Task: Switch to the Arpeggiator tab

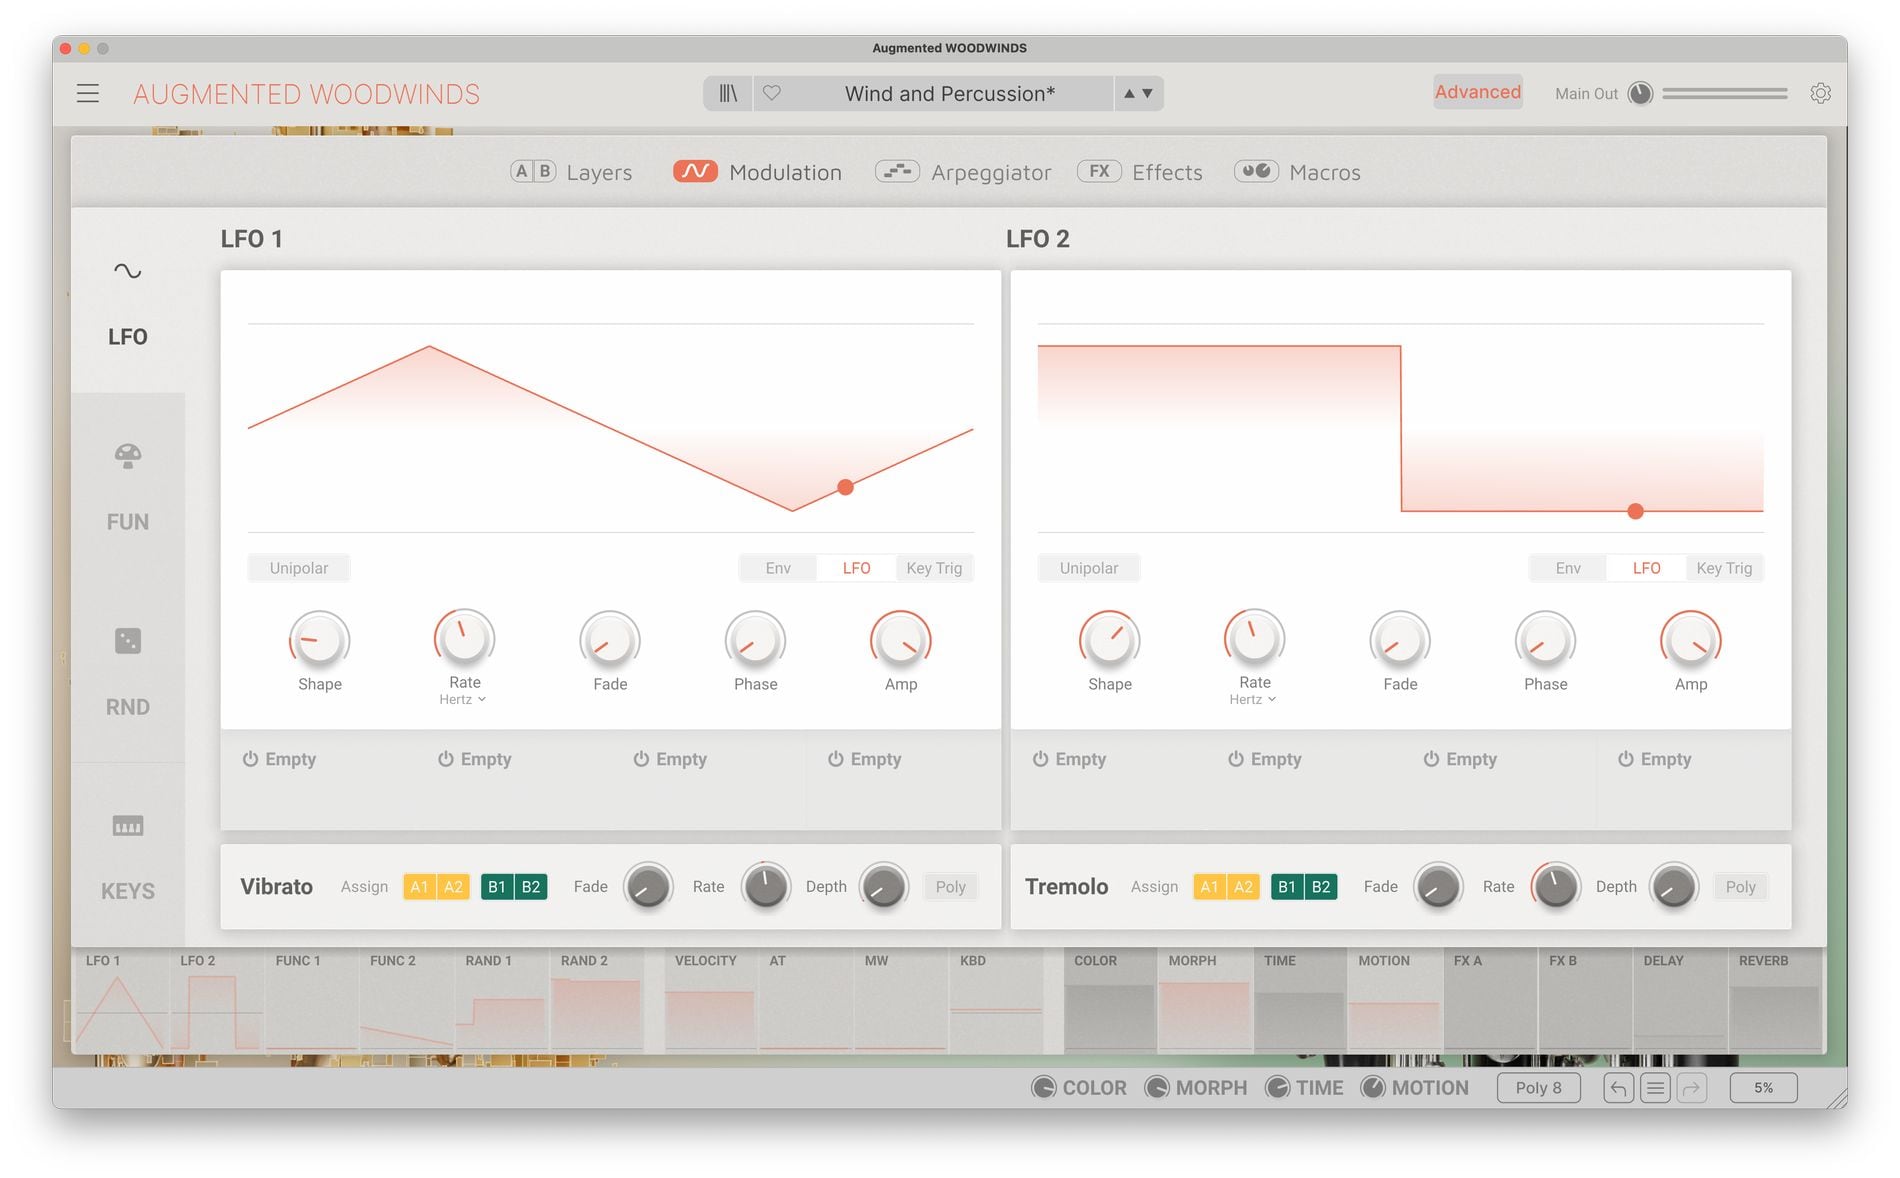Action: click(x=963, y=172)
